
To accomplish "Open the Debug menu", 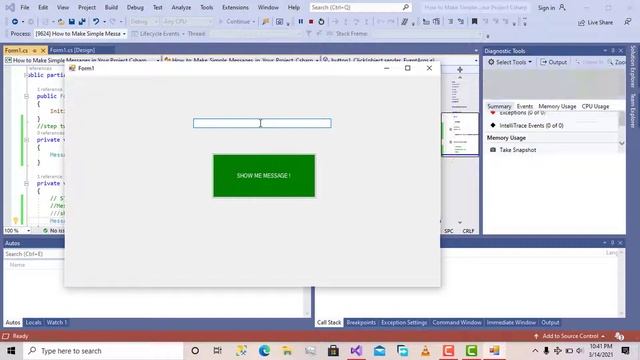I will point(135,7).
